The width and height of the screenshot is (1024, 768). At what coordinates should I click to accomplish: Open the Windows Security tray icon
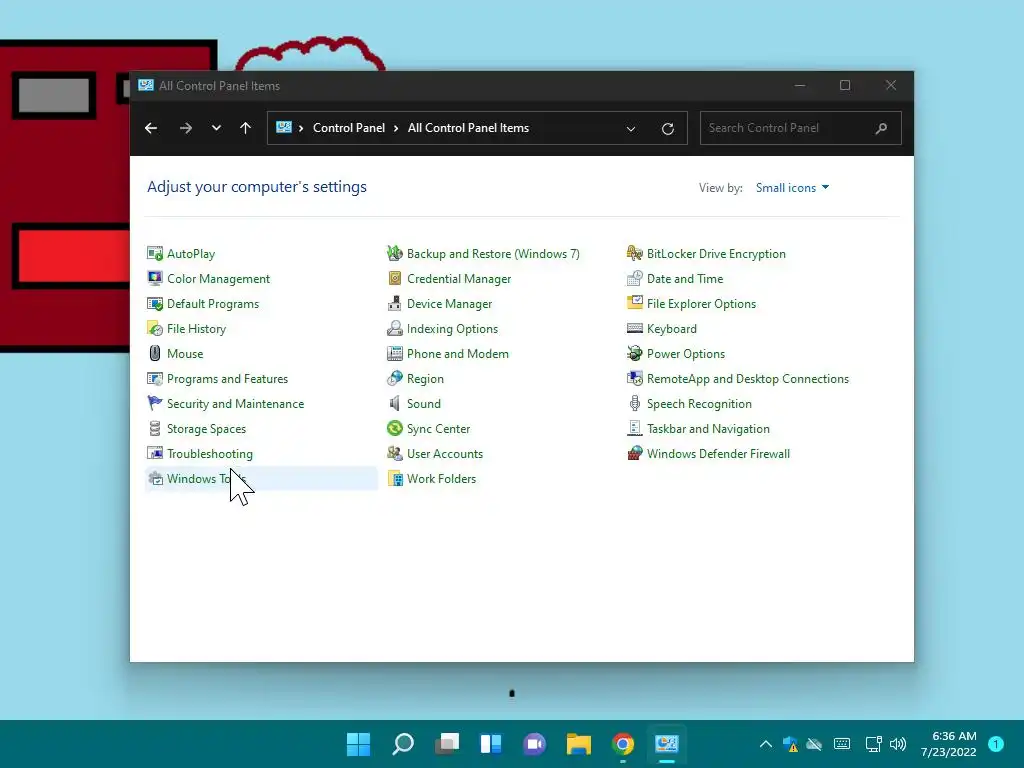point(790,744)
